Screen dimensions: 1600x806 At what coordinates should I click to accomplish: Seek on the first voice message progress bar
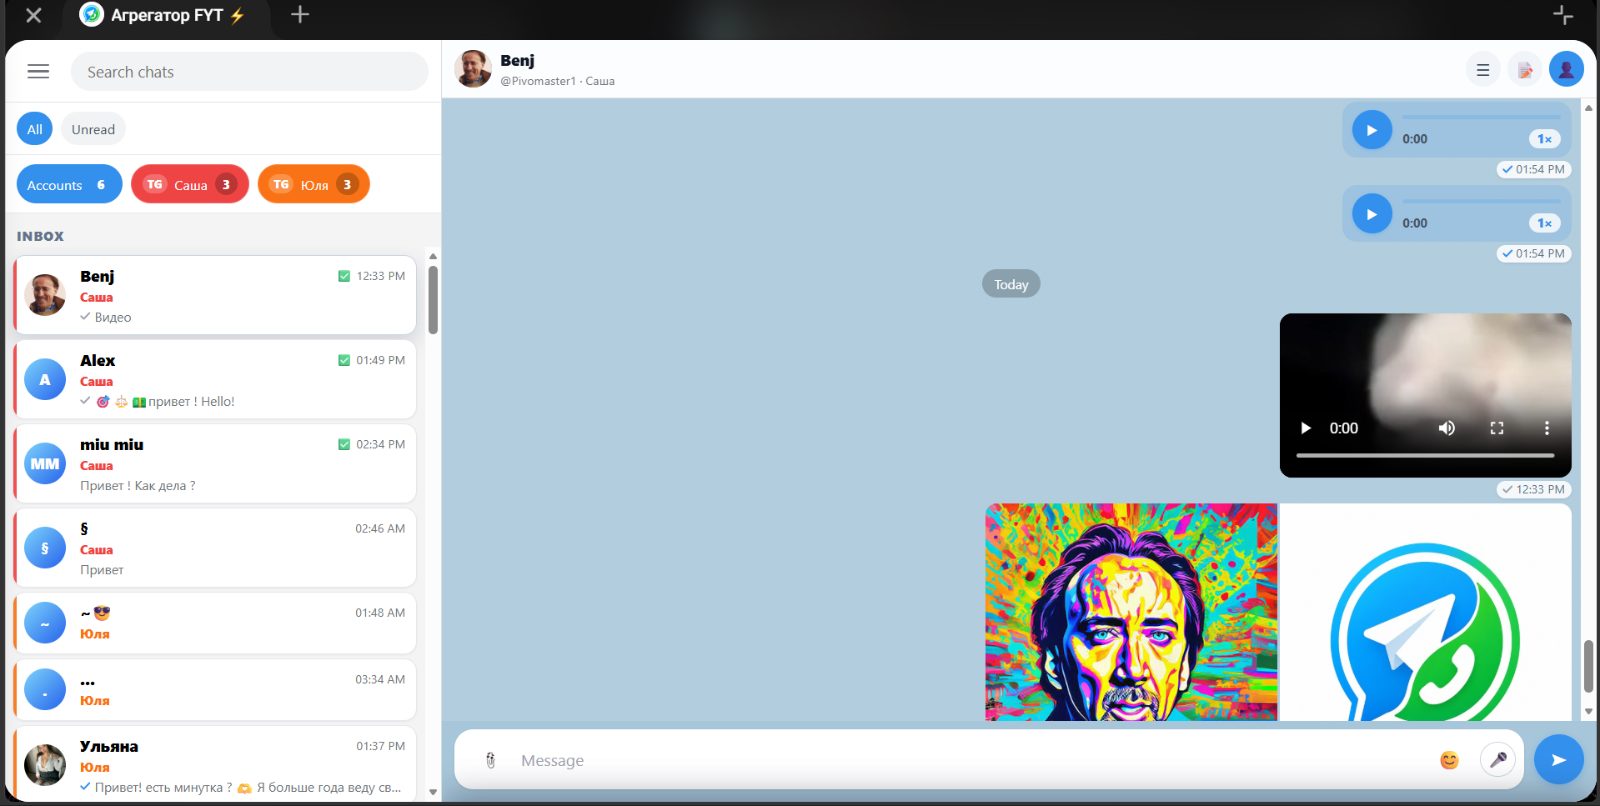point(1481,117)
